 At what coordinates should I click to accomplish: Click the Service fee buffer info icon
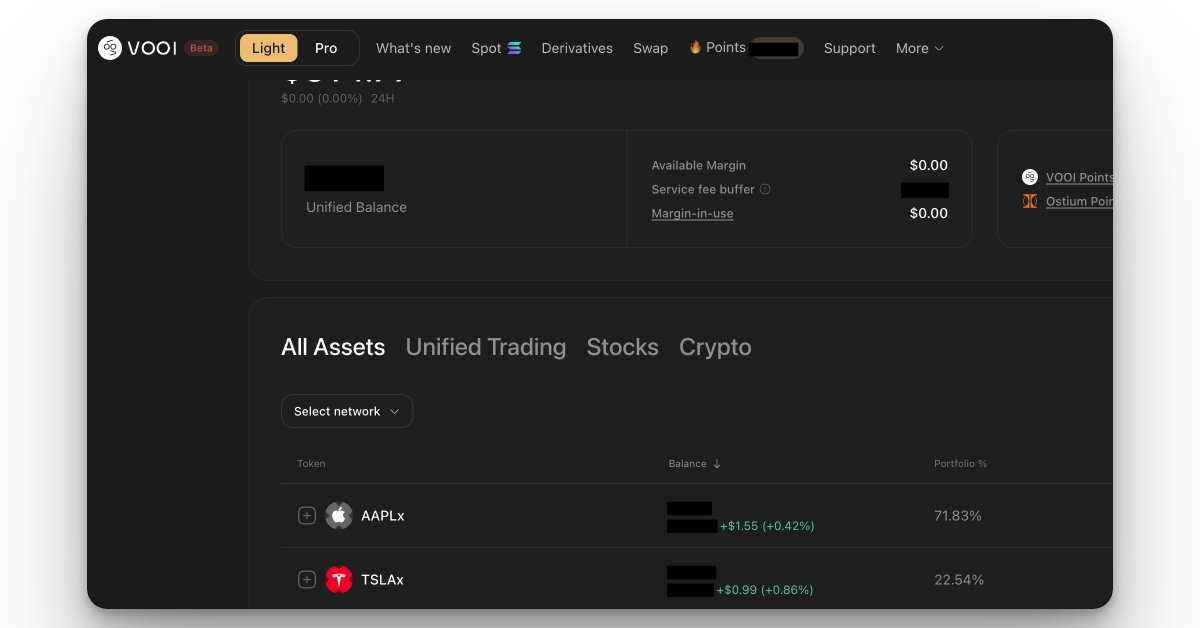tap(765, 190)
